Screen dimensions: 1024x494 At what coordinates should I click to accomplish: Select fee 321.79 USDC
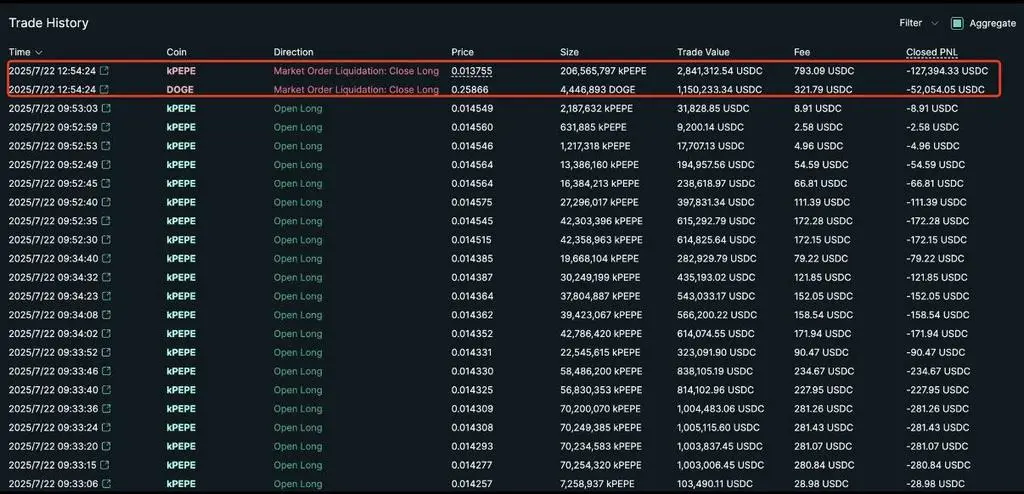click(x=823, y=90)
